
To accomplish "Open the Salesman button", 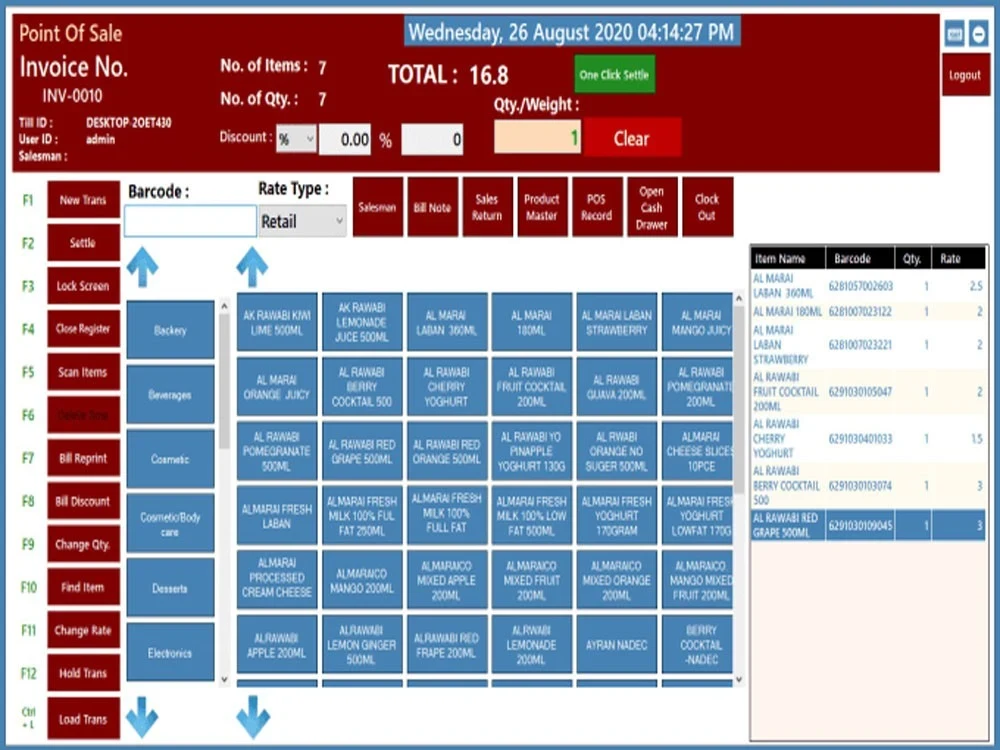I will (378, 207).
